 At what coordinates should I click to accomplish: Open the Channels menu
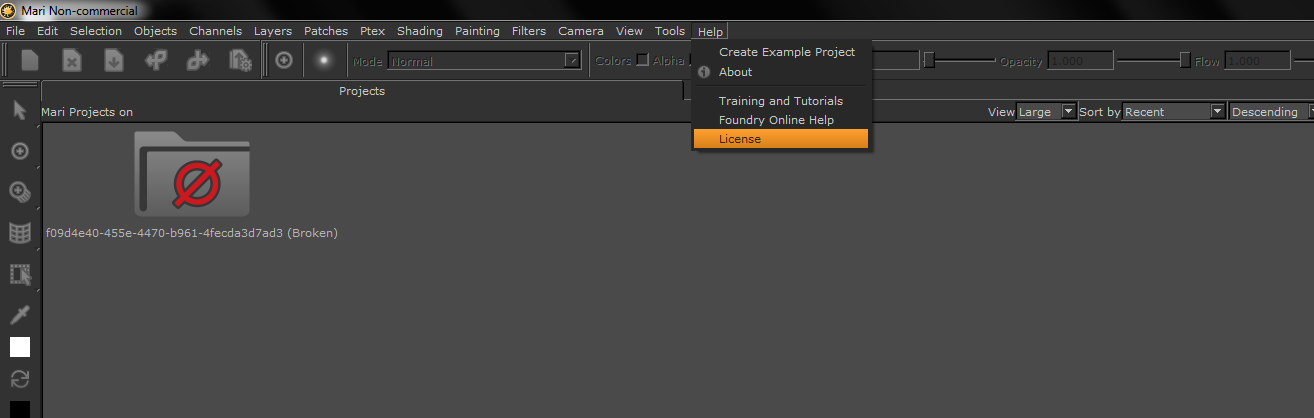pyautogui.click(x=215, y=31)
